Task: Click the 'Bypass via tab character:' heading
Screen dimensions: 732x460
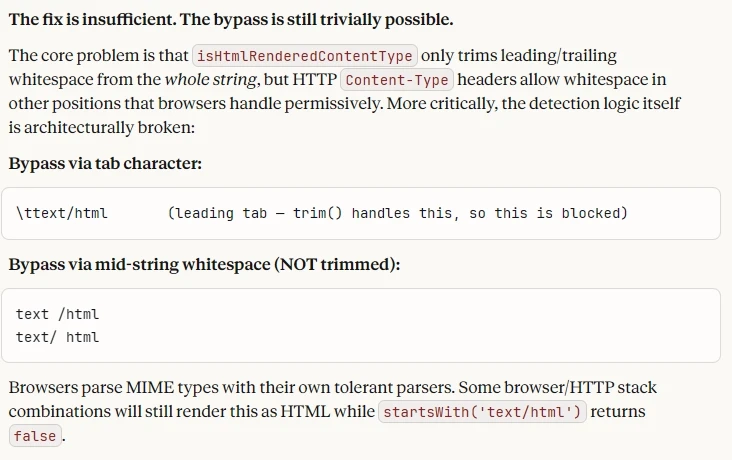Action: (106, 163)
